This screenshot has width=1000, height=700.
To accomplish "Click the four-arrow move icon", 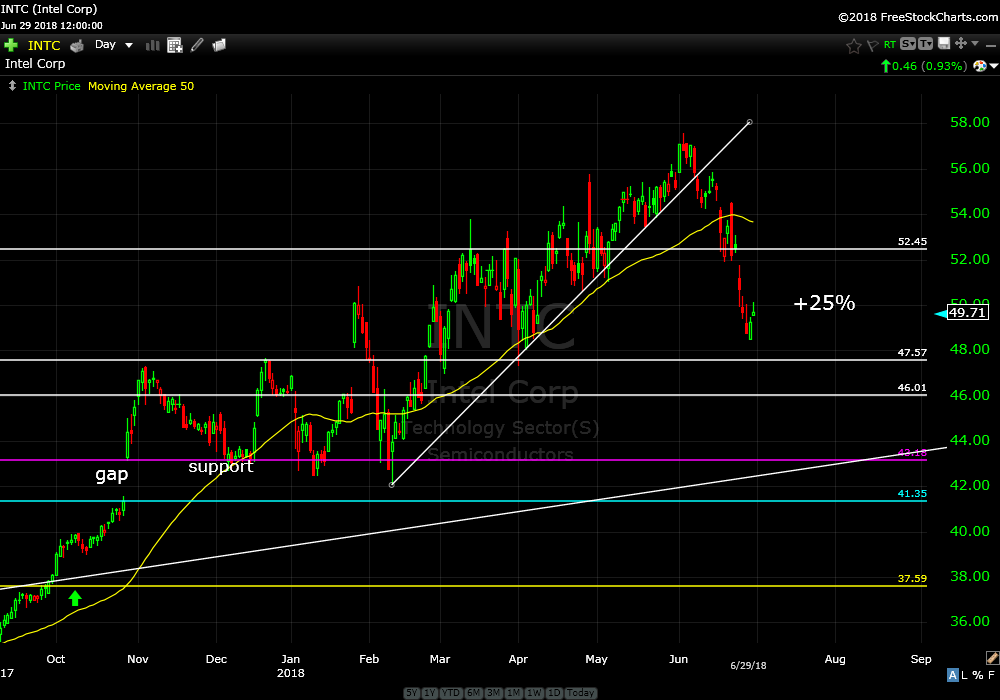I will point(960,44).
